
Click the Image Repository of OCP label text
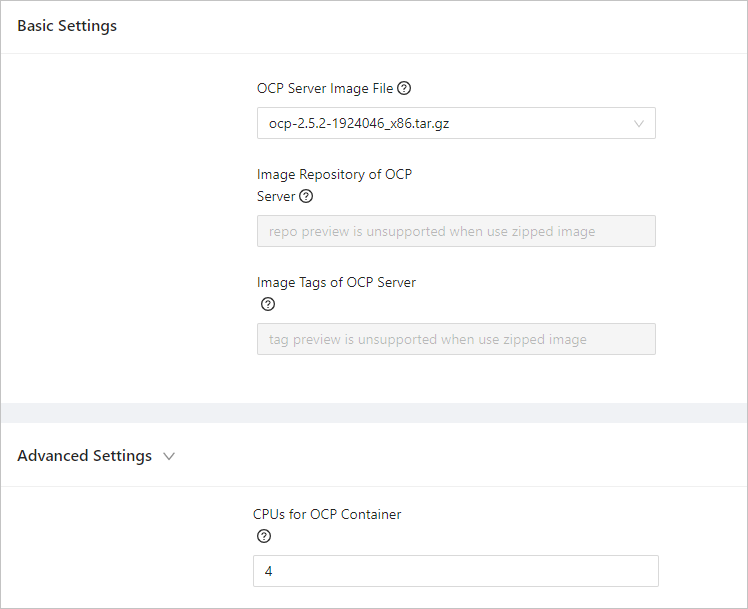click(334, 174)
